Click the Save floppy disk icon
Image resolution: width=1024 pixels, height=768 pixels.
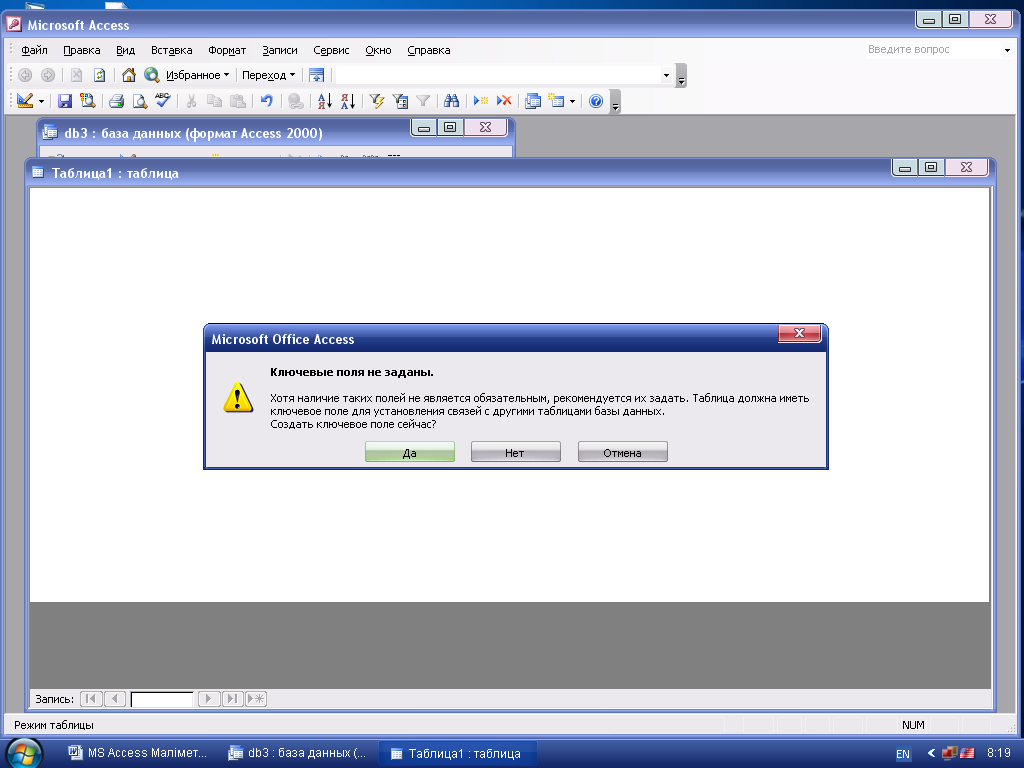point(65,101)
